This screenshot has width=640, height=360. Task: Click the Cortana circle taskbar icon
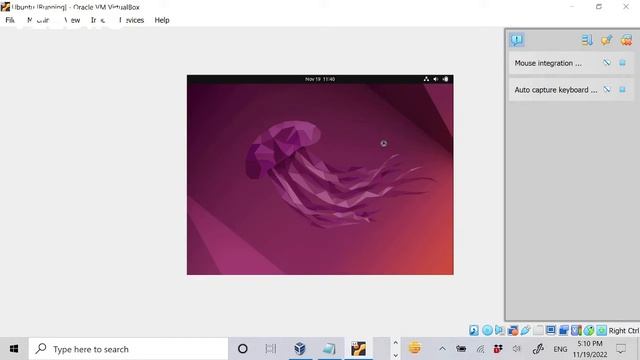click(x=243, y=349)
